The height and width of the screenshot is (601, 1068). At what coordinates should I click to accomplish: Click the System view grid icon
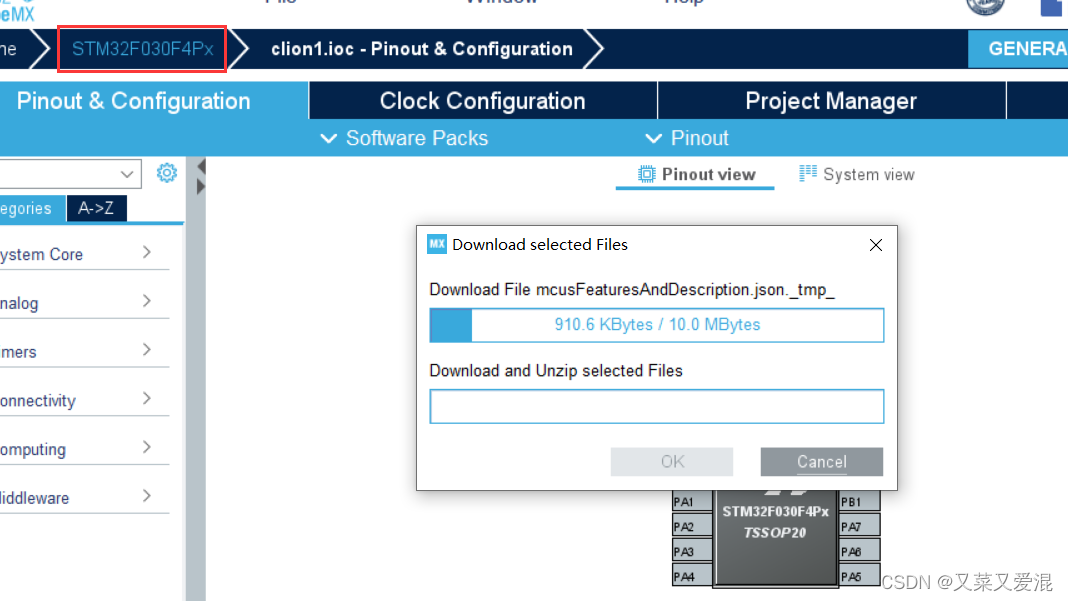808,174
